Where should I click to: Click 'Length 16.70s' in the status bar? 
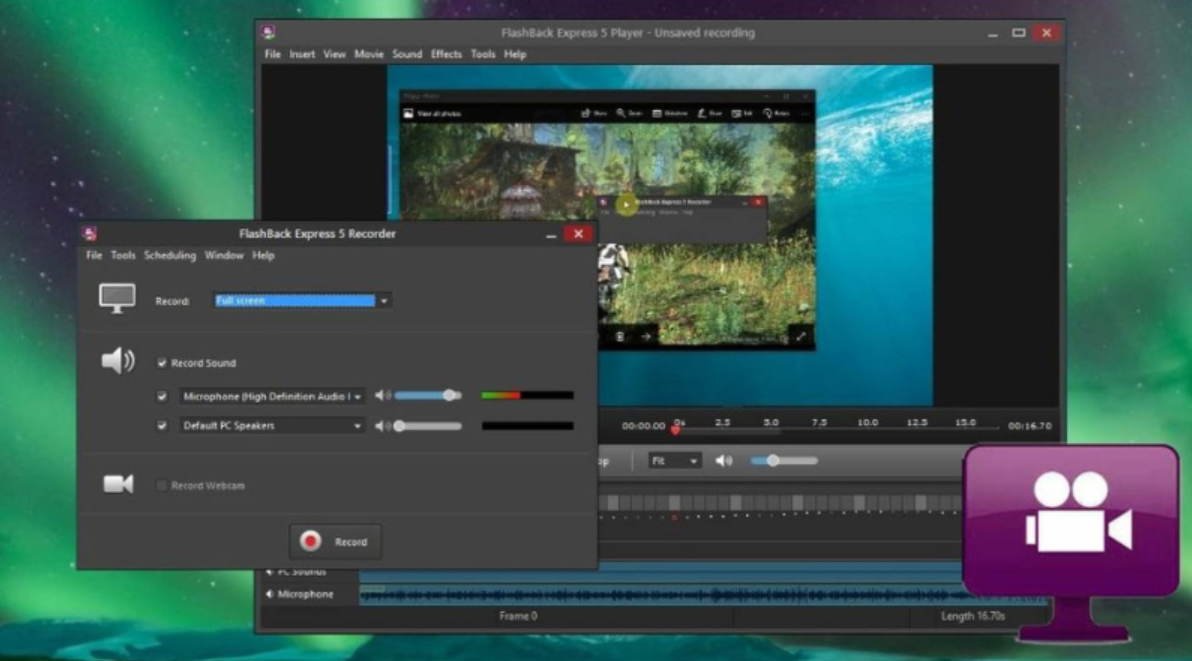point(973,616)
